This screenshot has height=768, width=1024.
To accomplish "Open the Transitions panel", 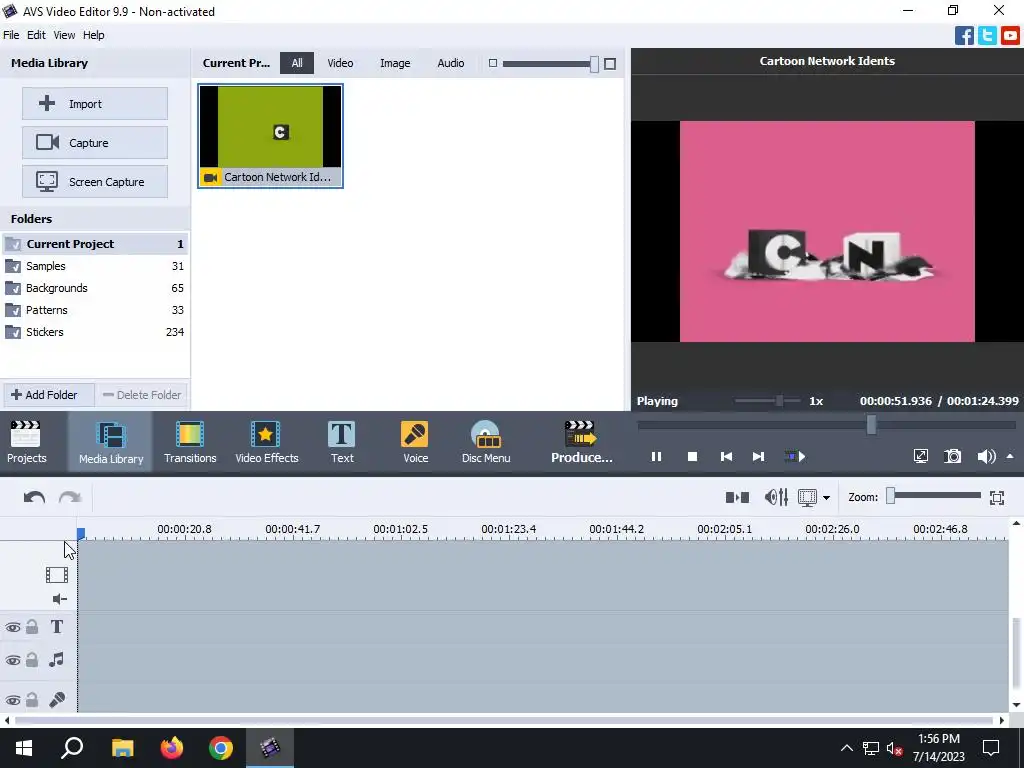I will tap(190, 441).
